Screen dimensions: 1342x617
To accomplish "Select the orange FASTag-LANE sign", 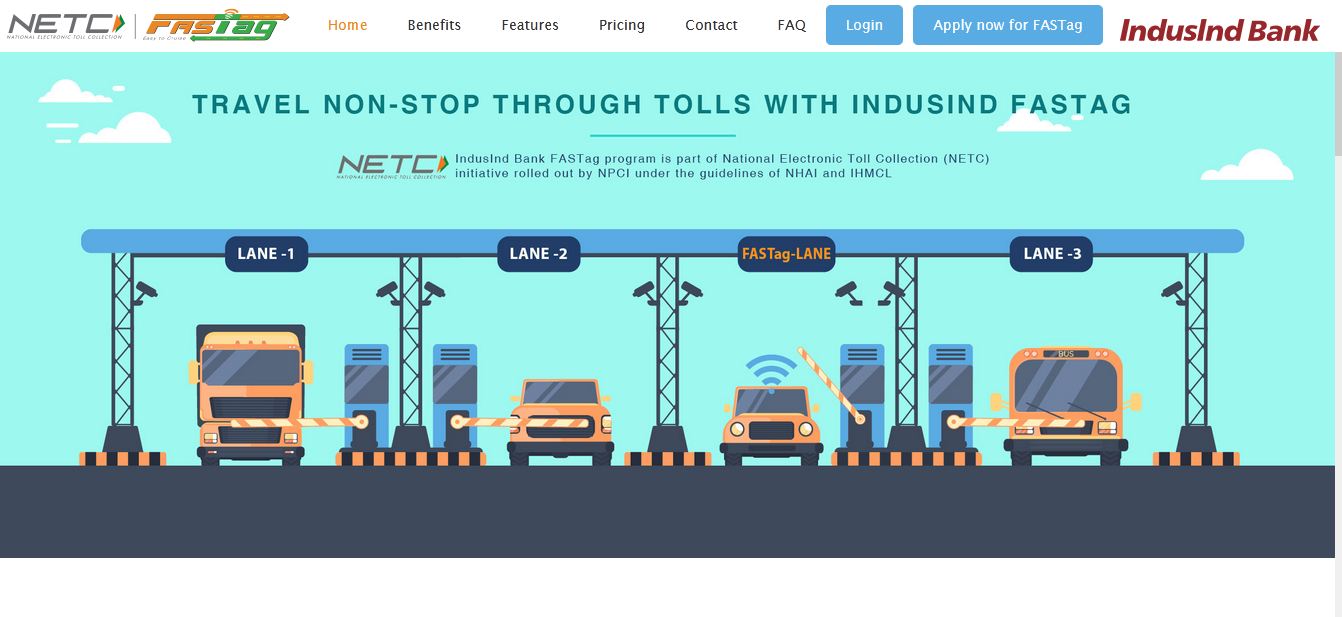I will [x=786, y=254].
